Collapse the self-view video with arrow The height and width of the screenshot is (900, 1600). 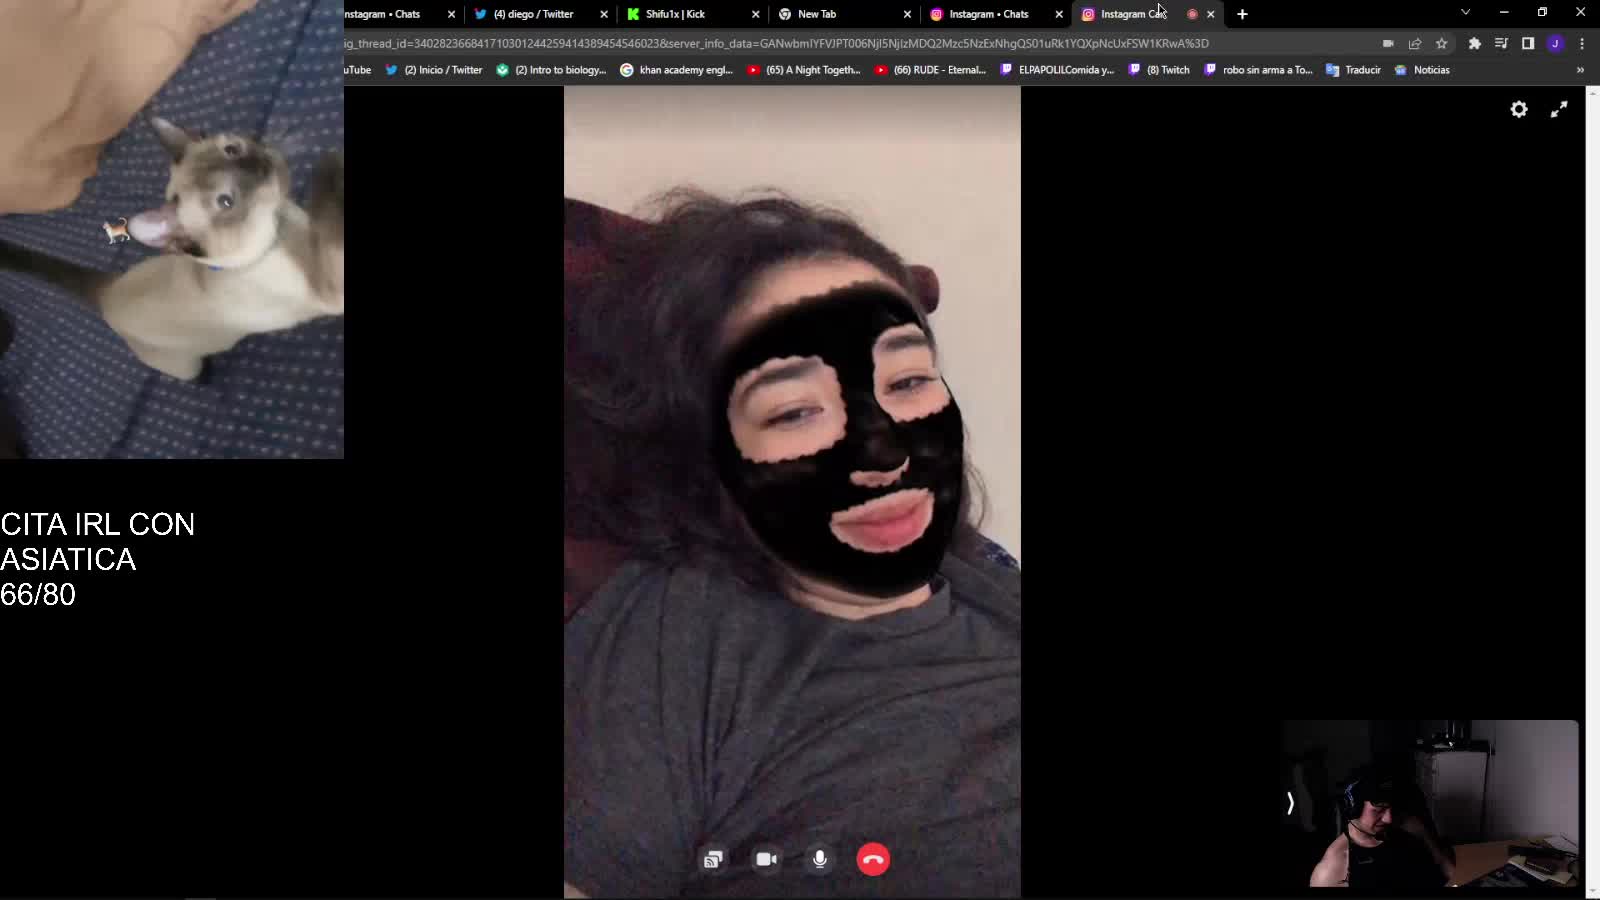point(1290,803)
